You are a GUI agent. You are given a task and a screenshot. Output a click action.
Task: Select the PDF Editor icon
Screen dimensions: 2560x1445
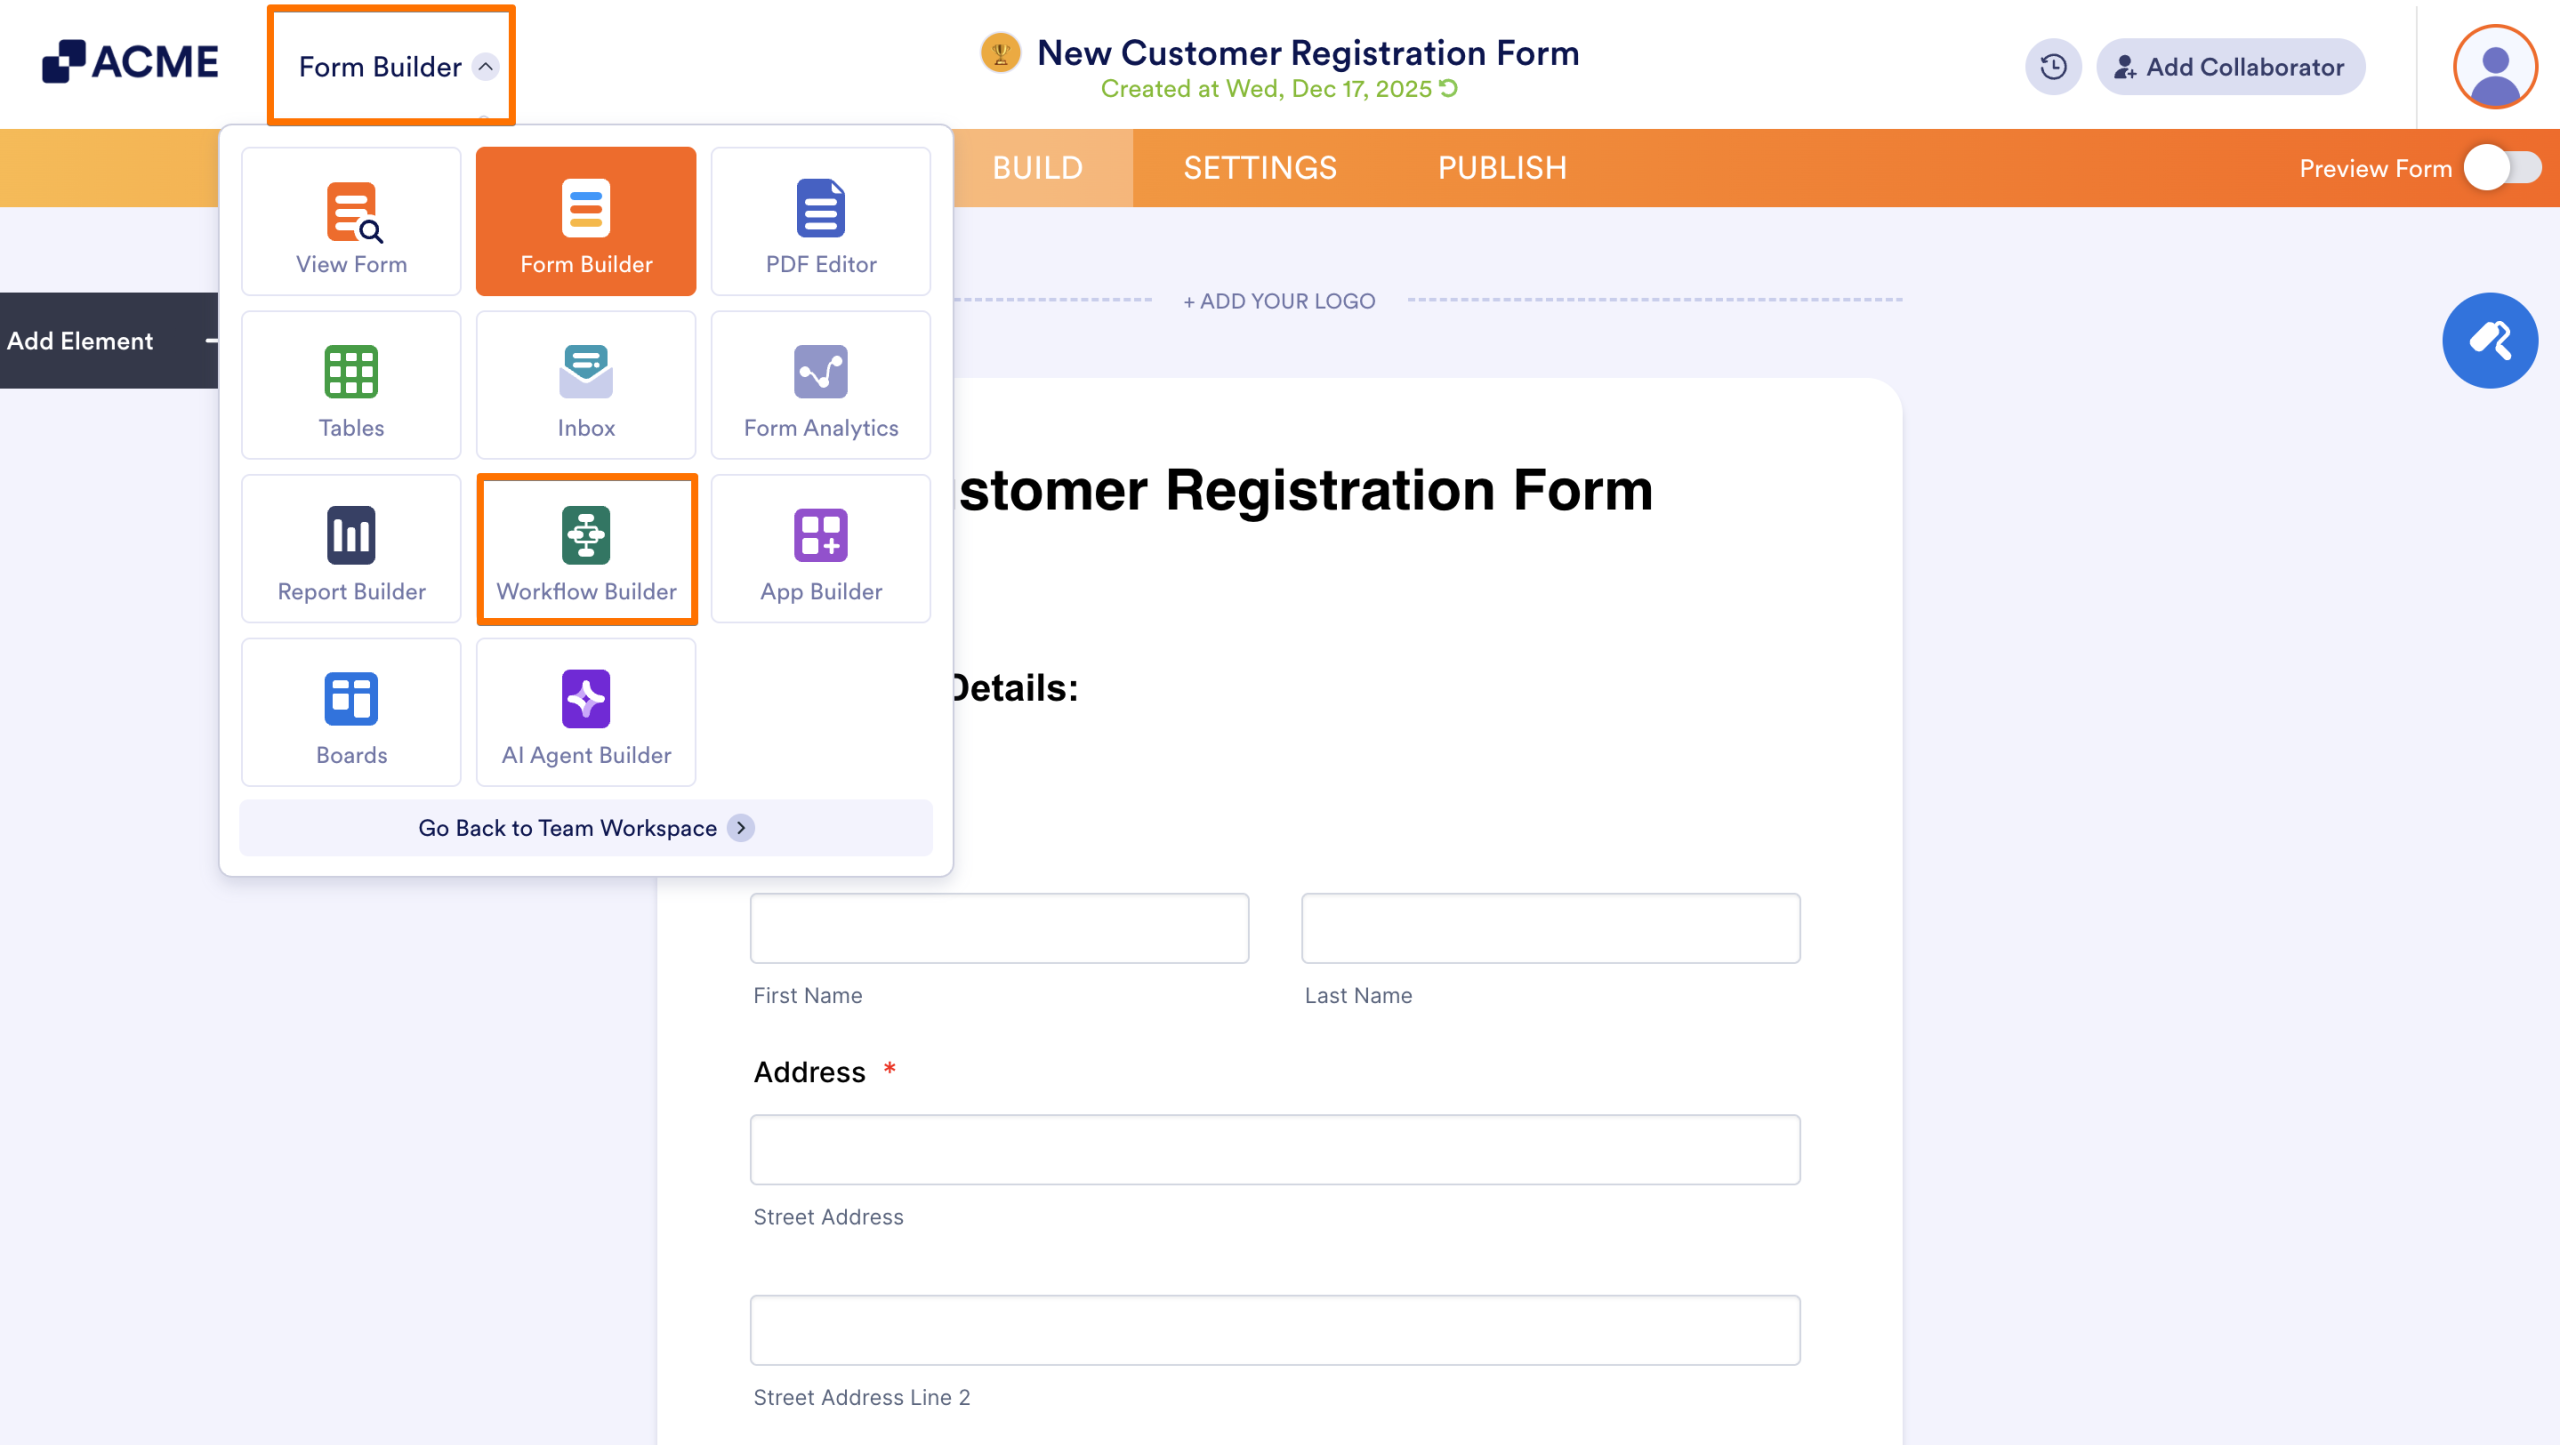point(820,221)
